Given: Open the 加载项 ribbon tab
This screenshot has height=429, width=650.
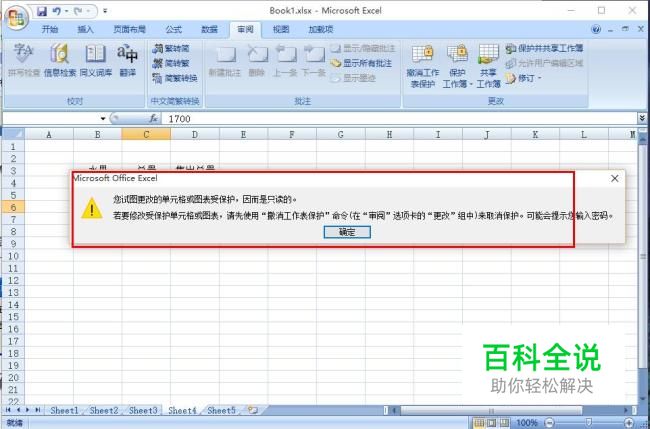Looking at the screenshot, I should coord(320,29).
